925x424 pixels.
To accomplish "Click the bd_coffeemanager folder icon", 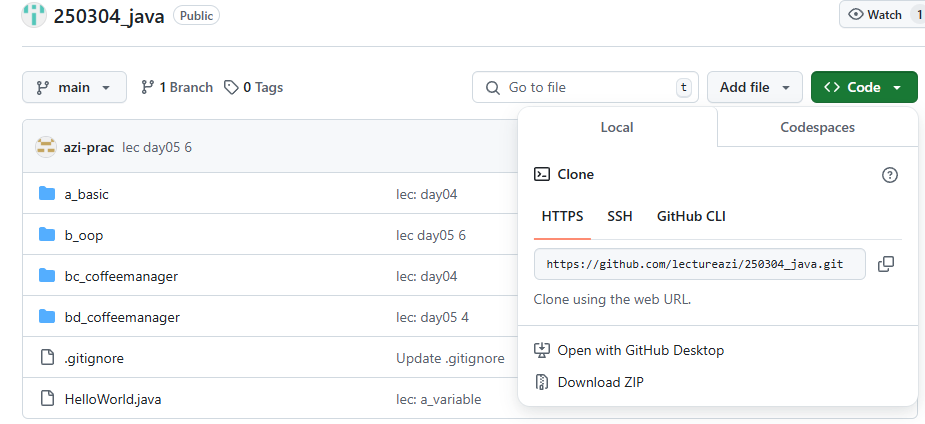I will click(47, 317).
